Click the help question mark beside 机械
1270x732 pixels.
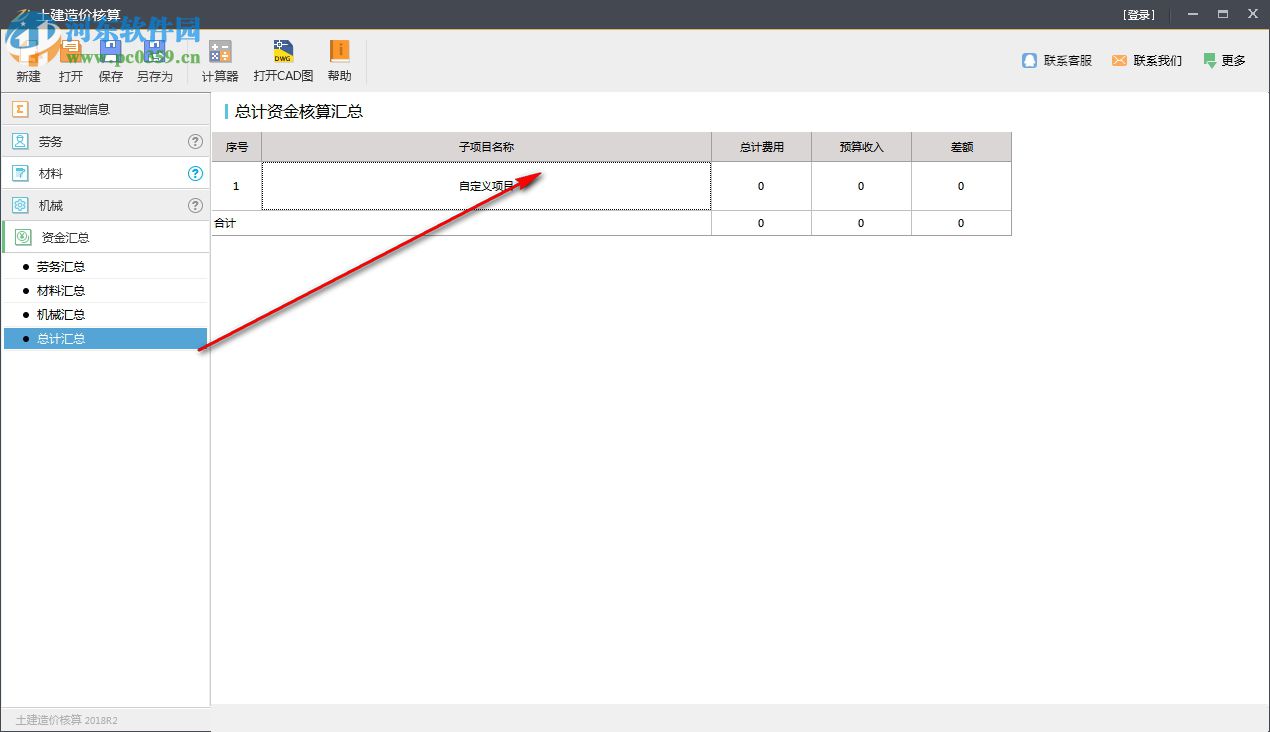pos(196,206)
